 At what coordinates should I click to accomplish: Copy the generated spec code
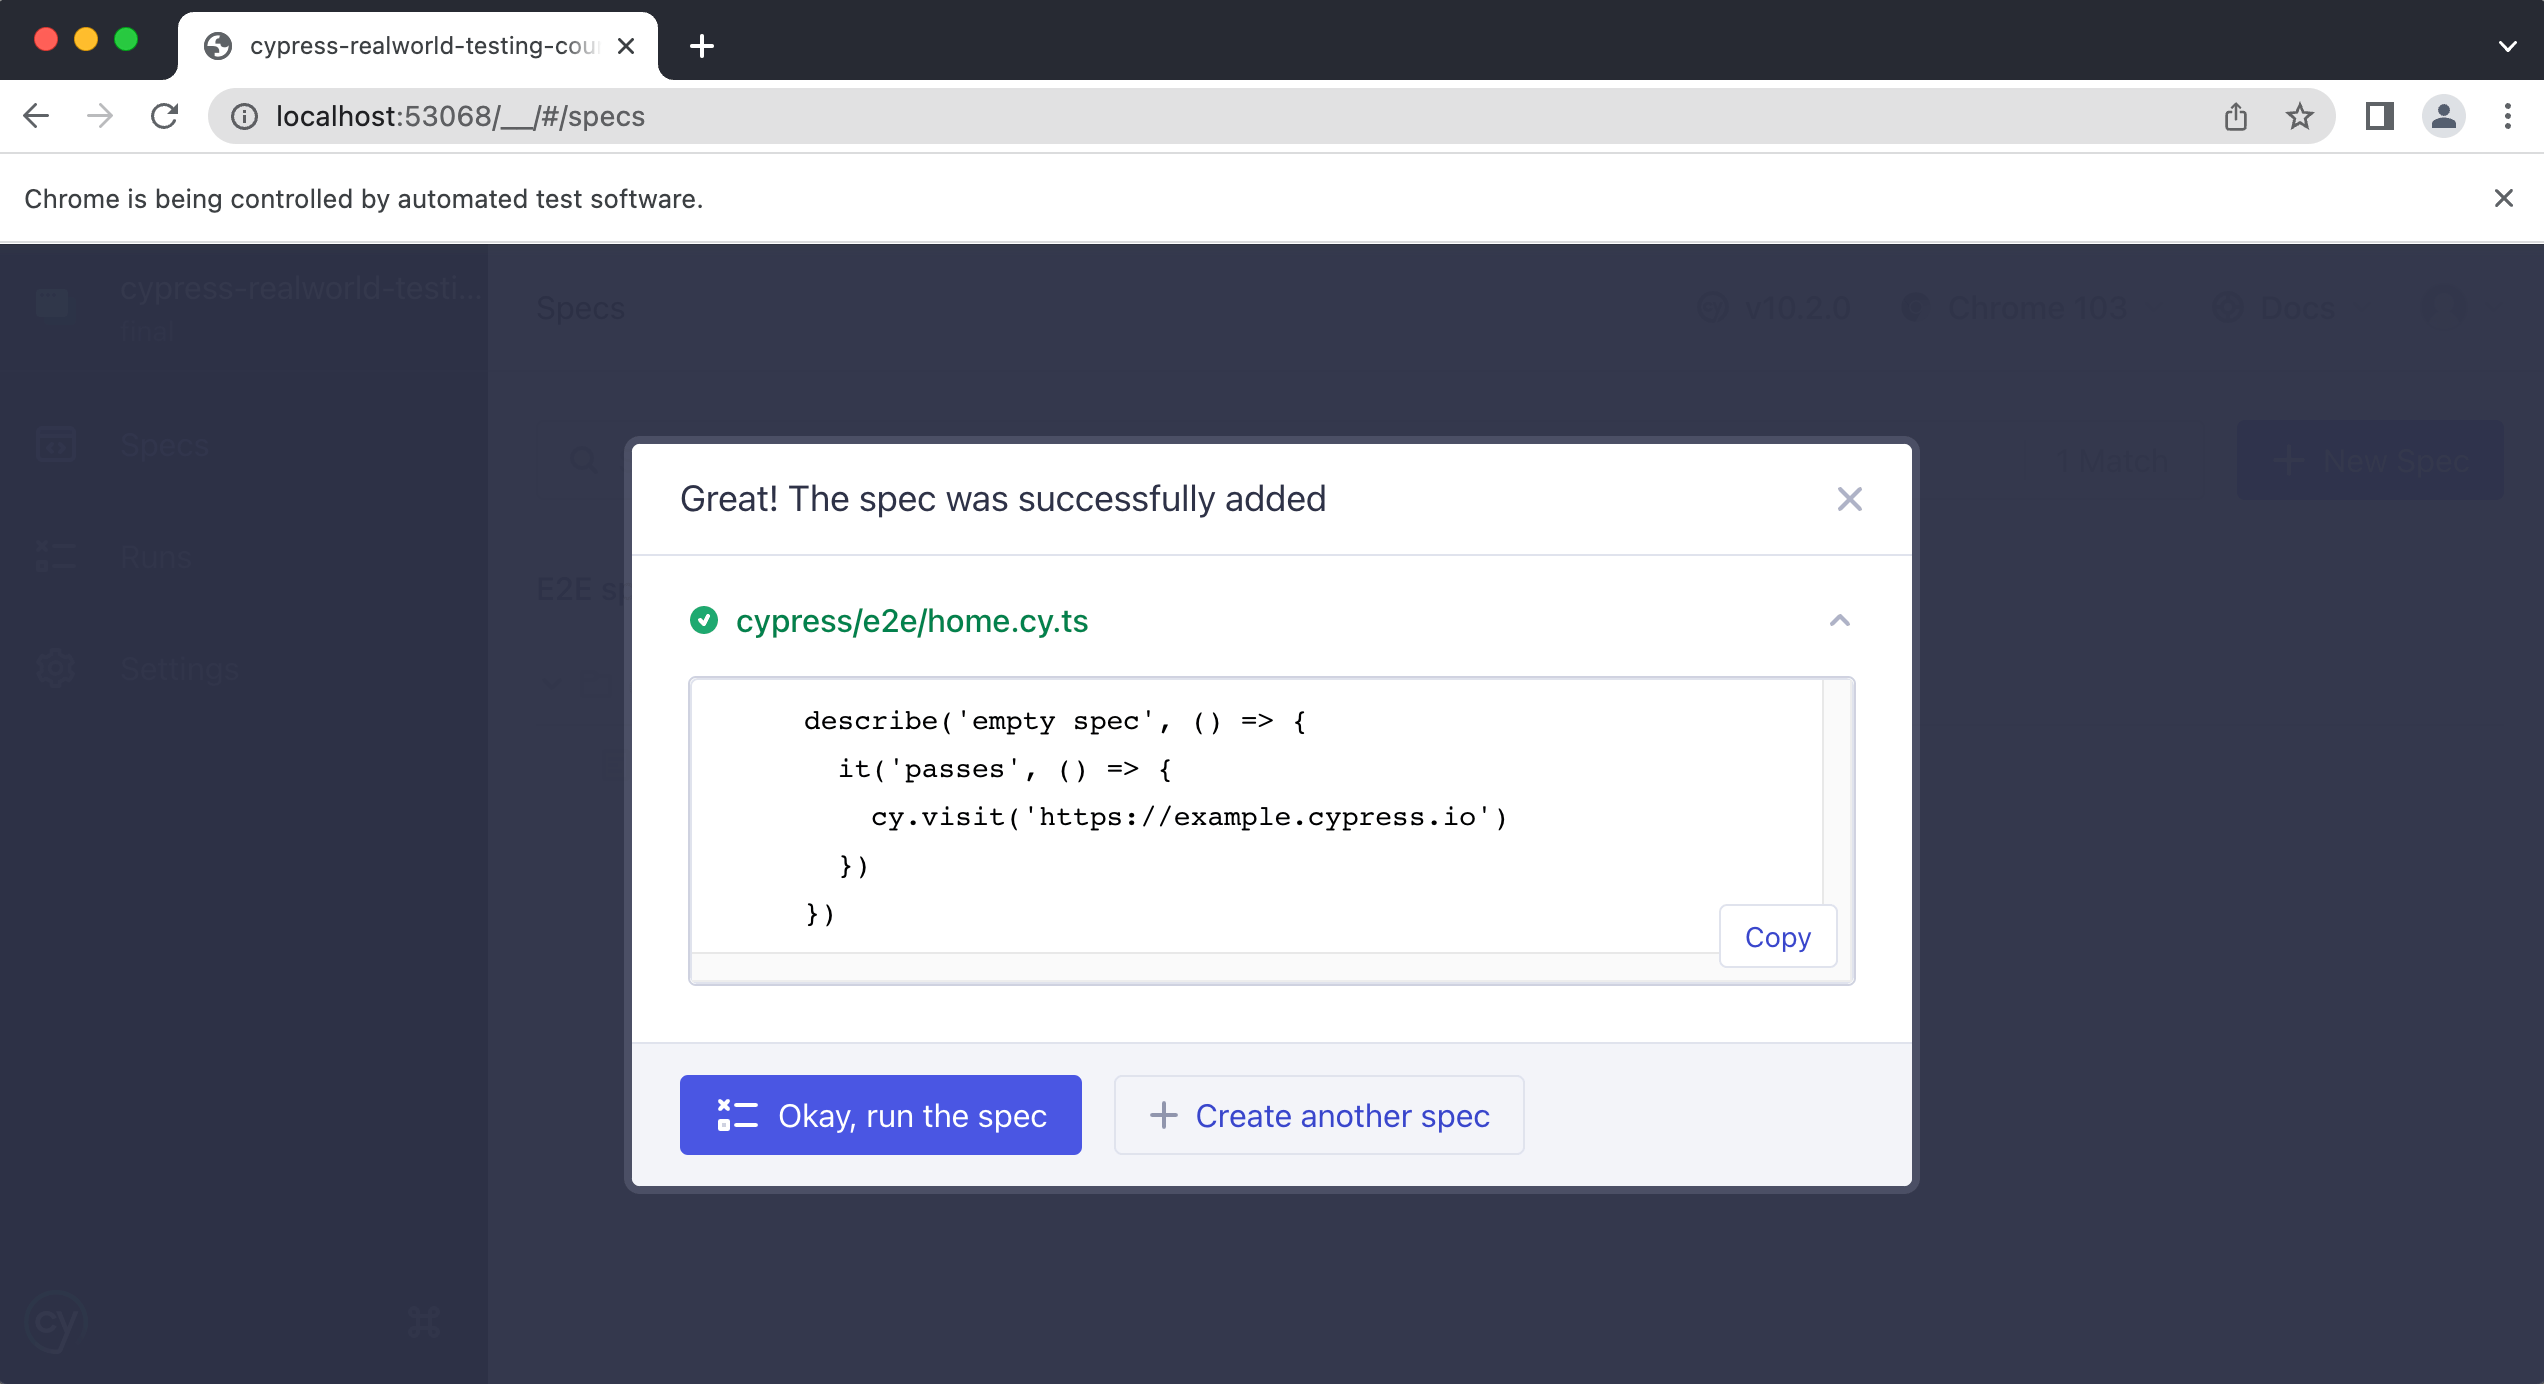point(1777,937)
